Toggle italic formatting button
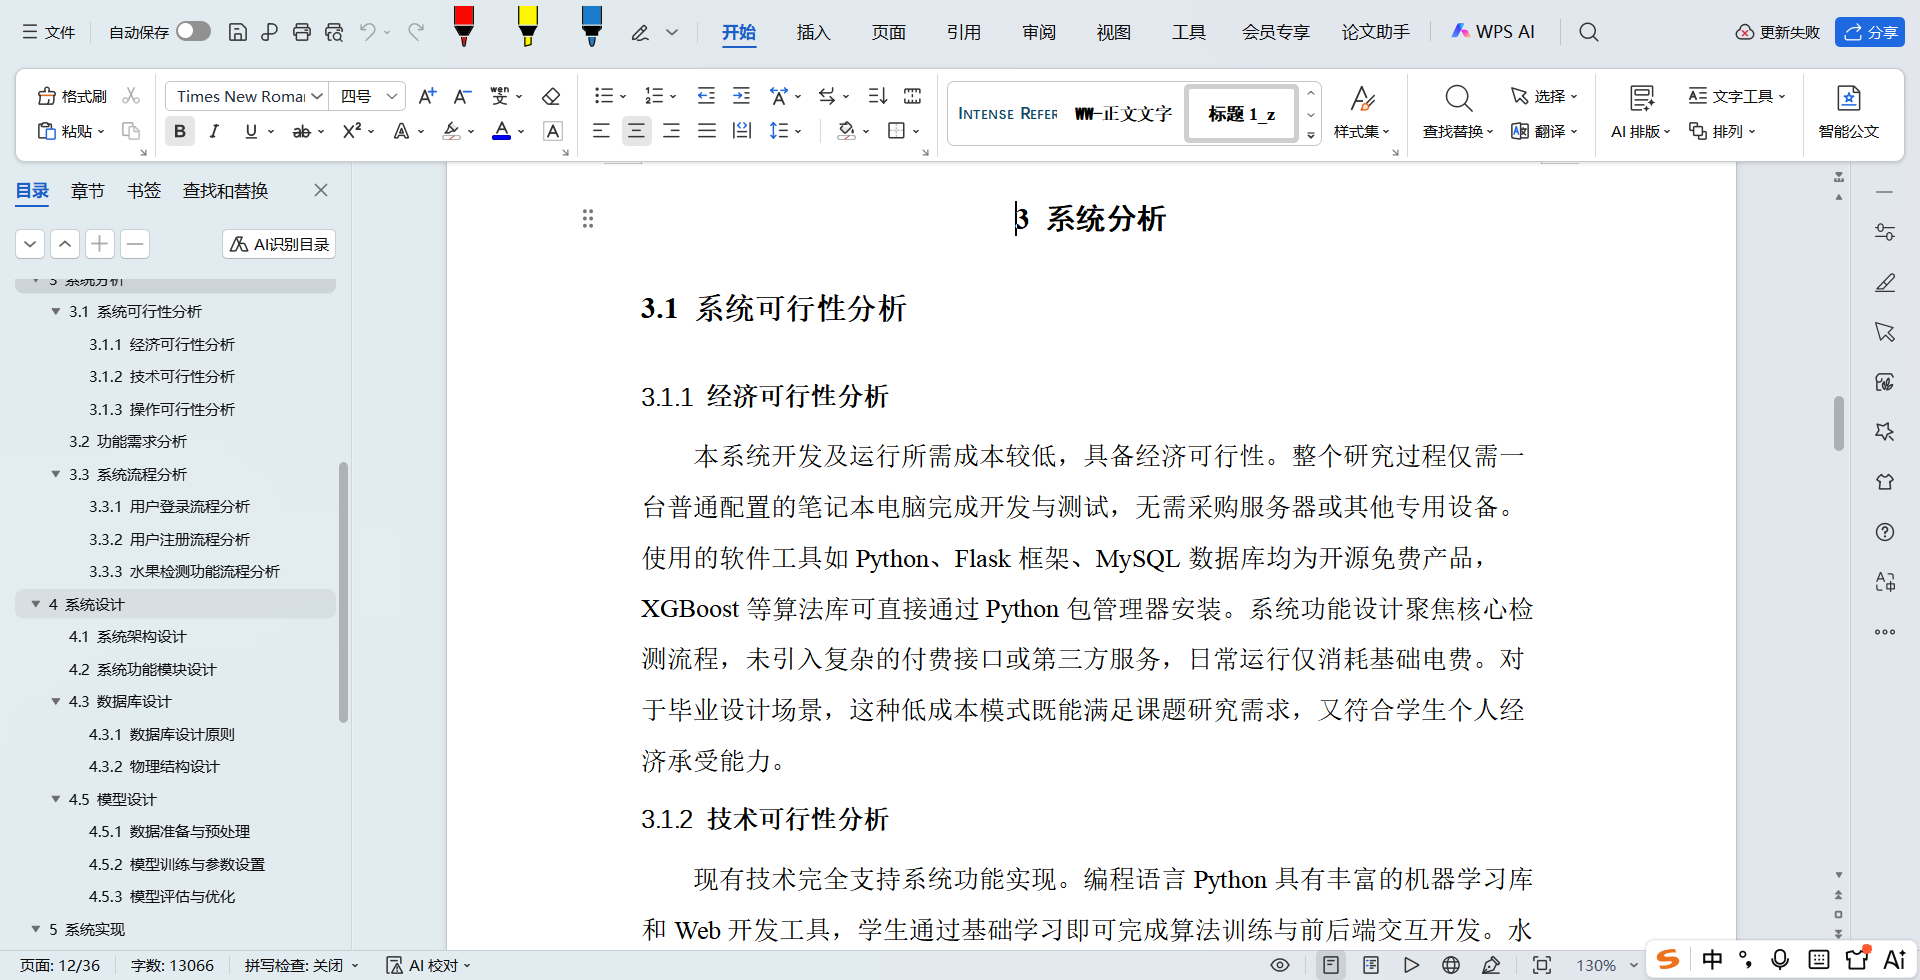 [214, 131]
